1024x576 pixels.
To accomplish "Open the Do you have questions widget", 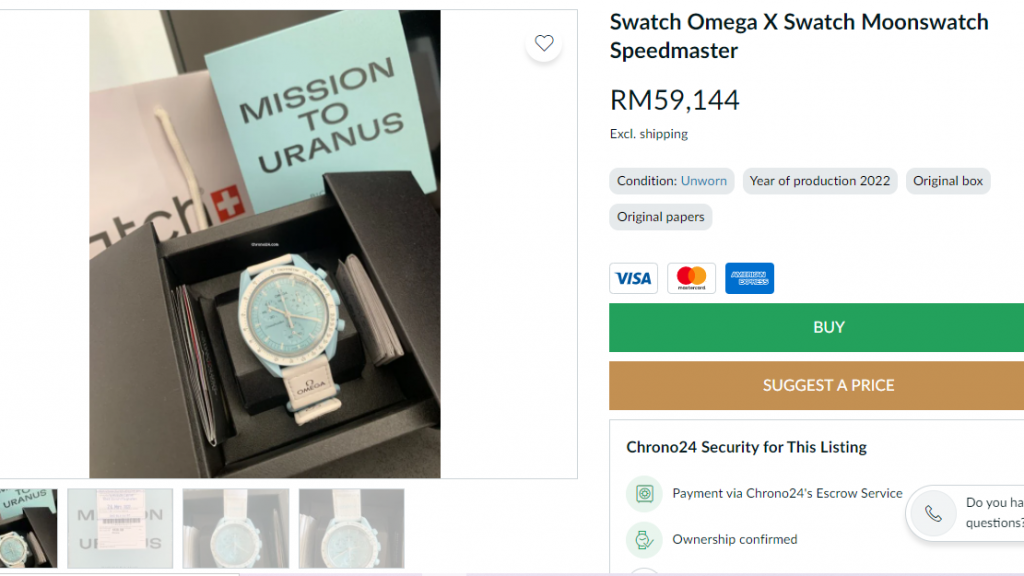I will coord(990,513).
